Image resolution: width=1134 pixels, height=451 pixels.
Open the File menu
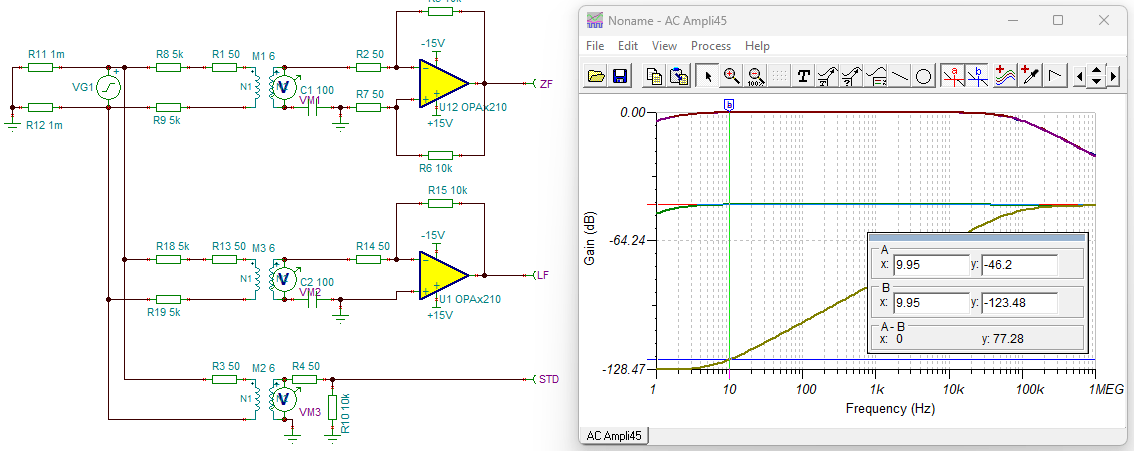[x=594, y=46]
